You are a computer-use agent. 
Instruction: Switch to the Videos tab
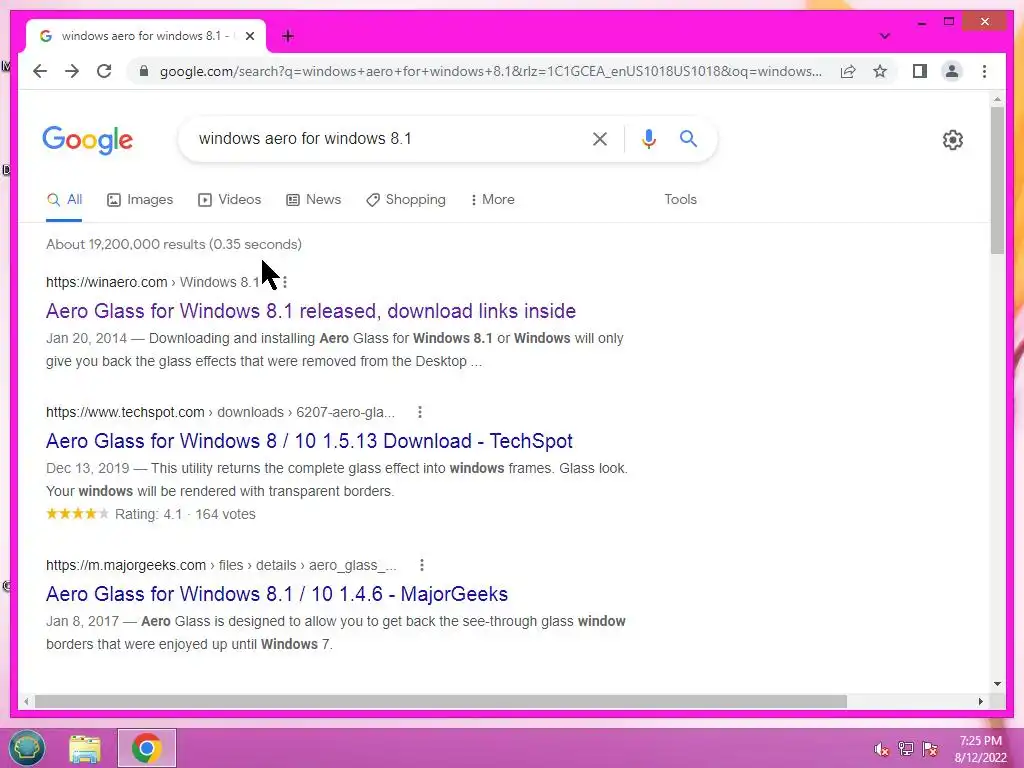[x=229, y=200]
